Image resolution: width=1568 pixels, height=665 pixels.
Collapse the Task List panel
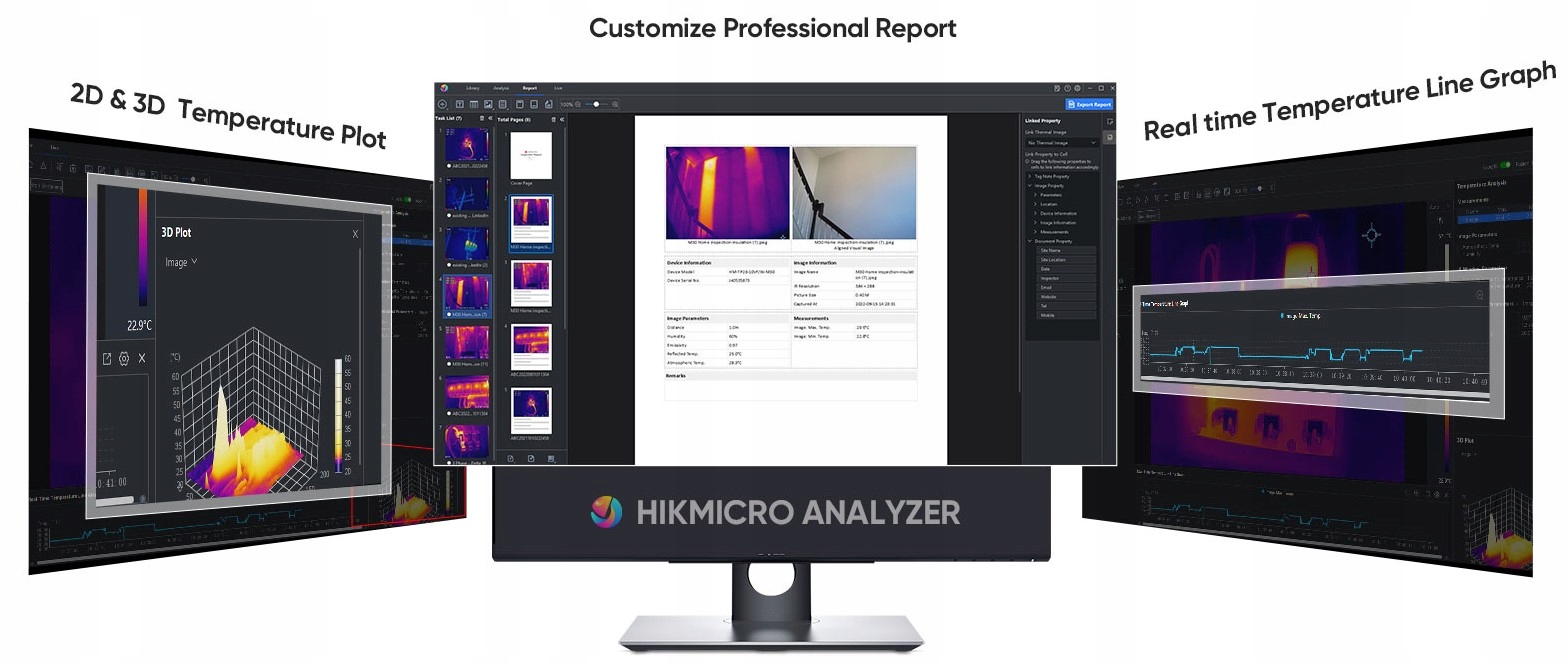(x=490, y=118)
